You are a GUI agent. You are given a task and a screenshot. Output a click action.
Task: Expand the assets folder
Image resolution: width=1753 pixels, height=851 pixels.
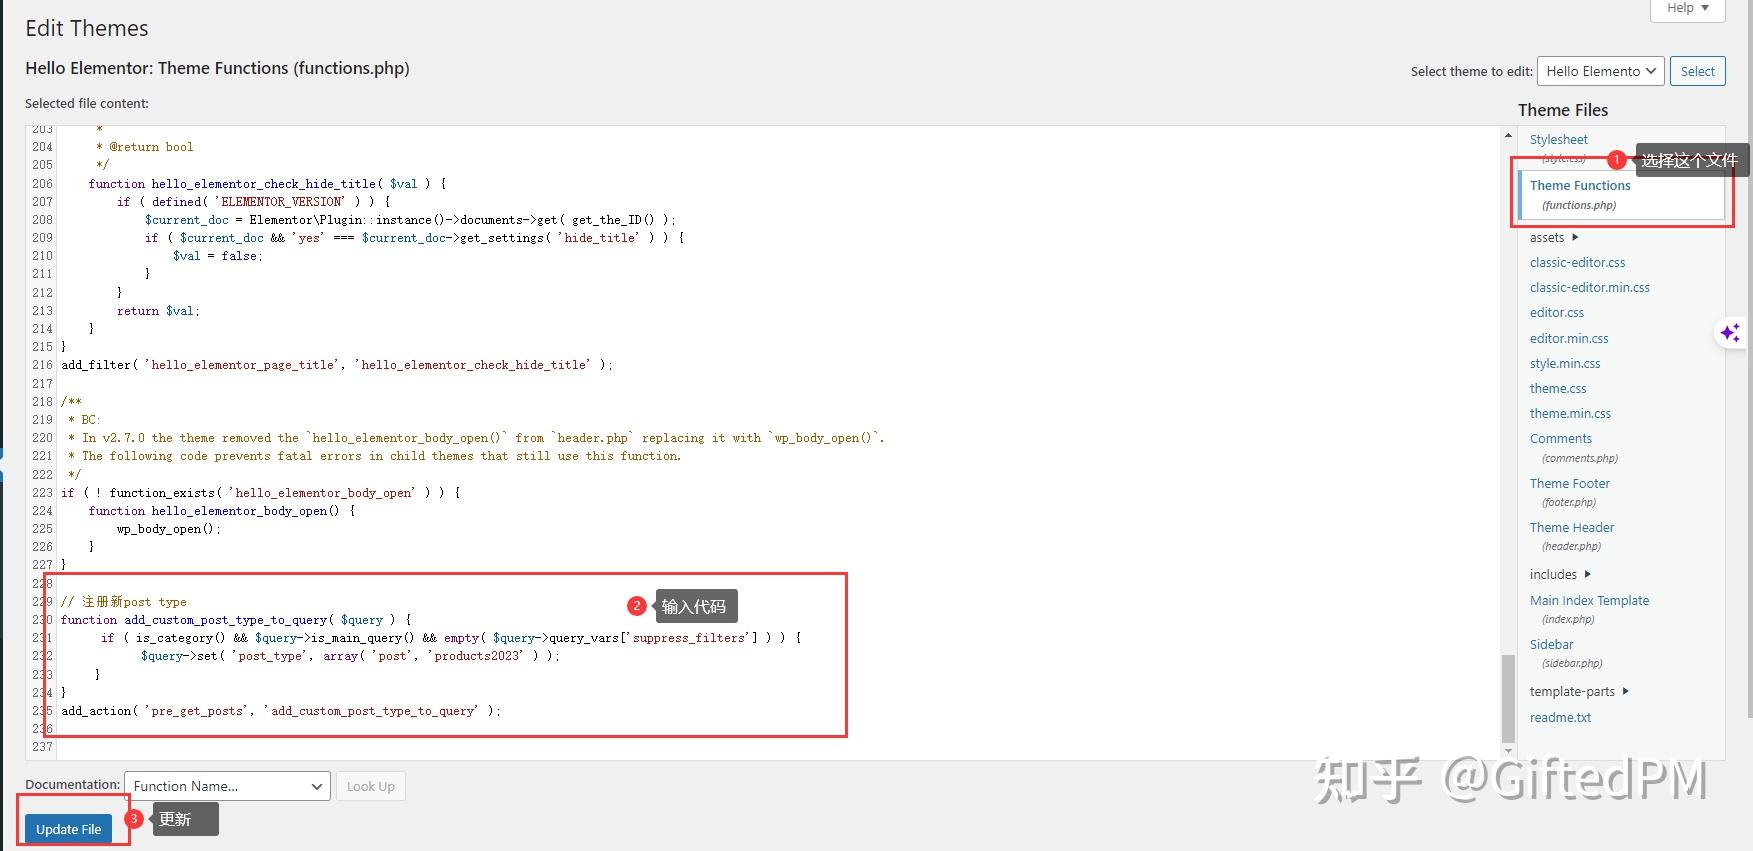click(1554, 238)
